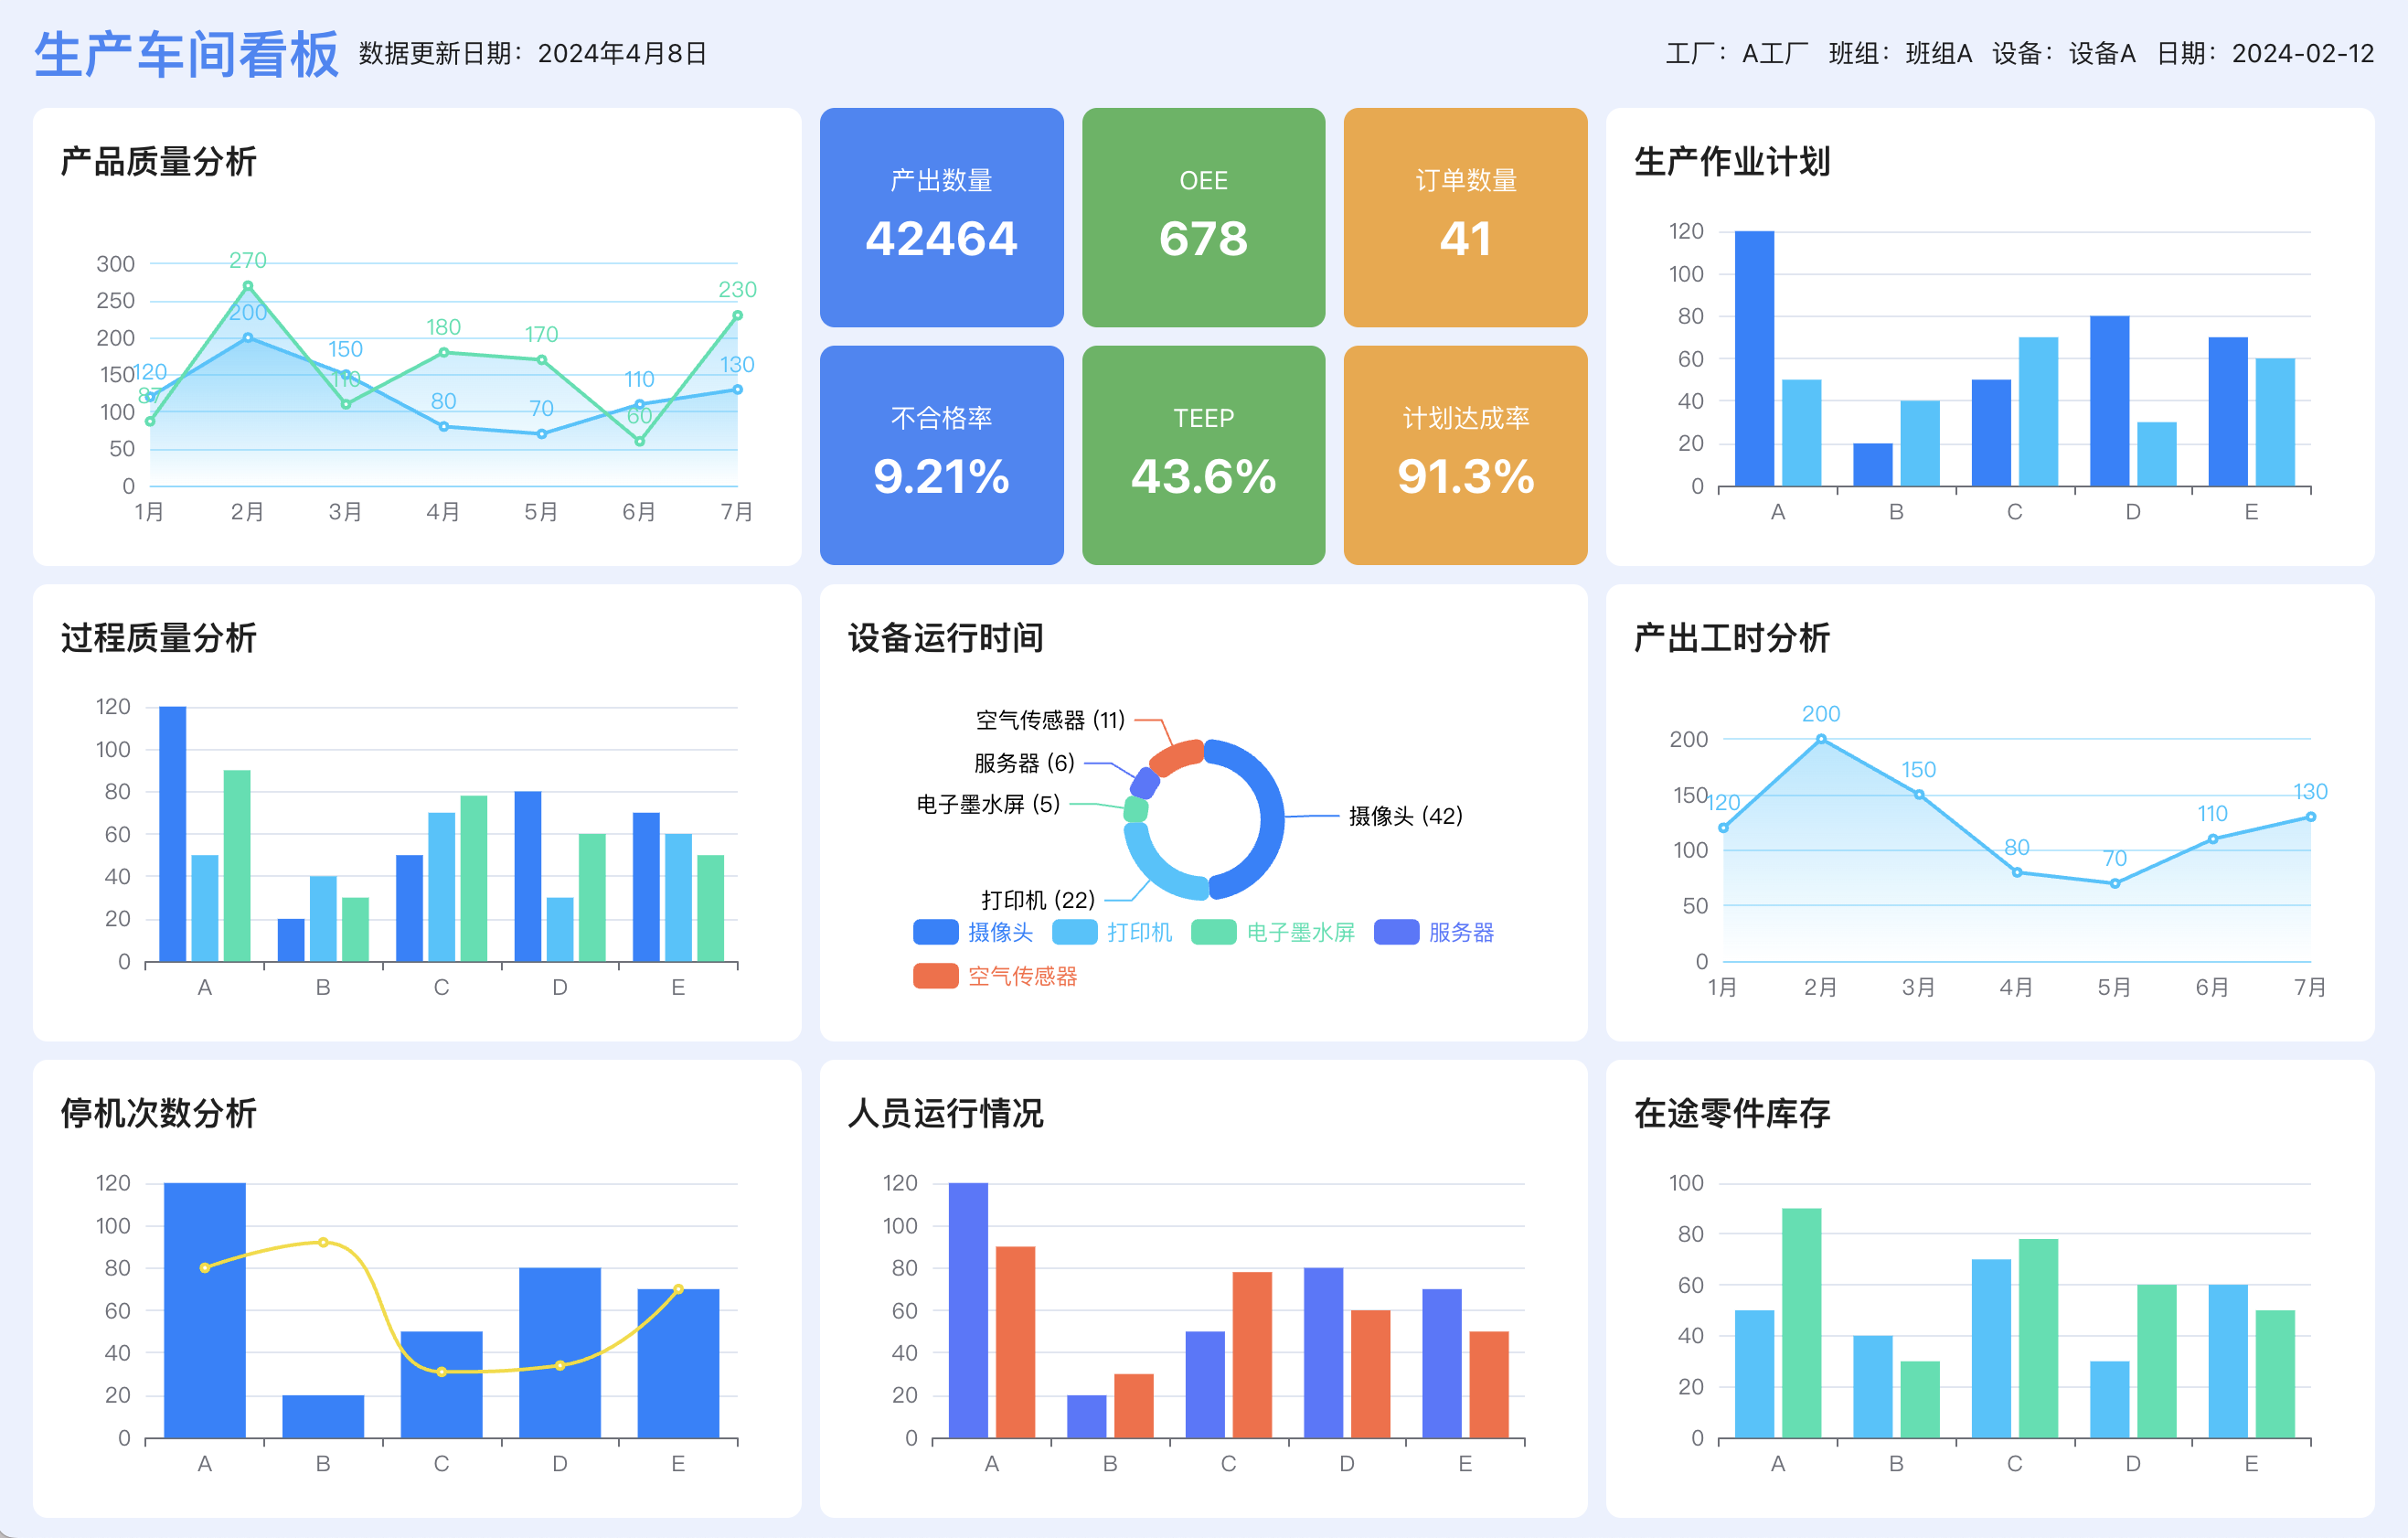The height and width of the screenshot is (1538, 2408).
Task: Click the 不合格率 9.21% card
Action: click(941, 455)
